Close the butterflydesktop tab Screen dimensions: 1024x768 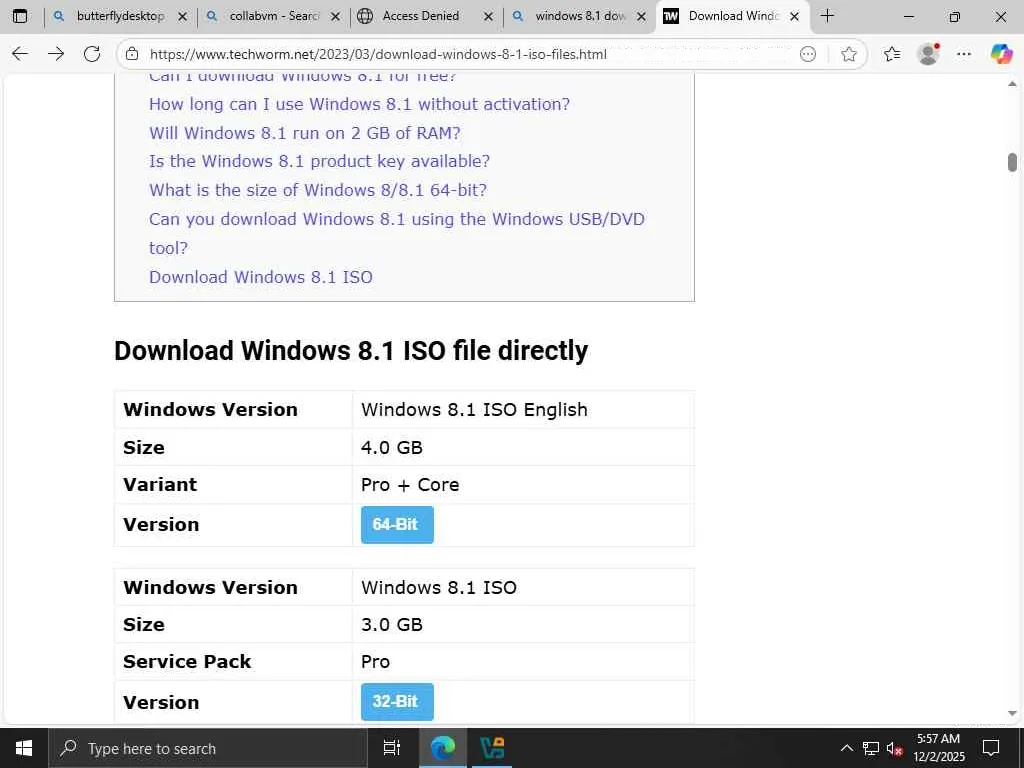[x=183, y=17]
